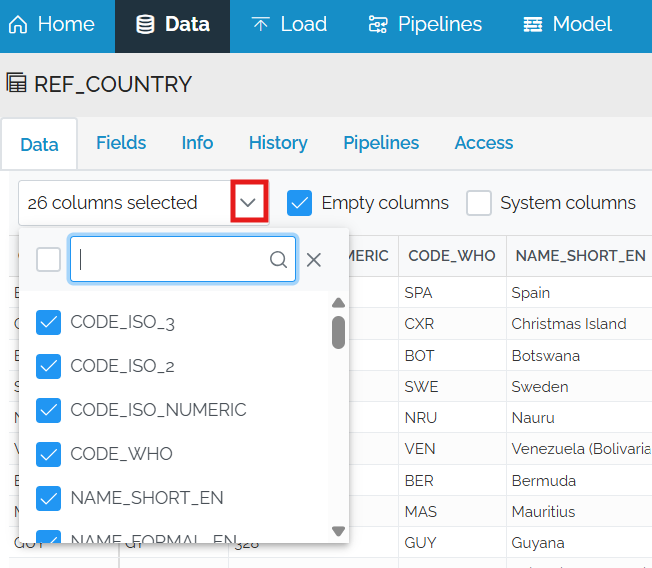Select the Data sub-tab

(x=39, y=144)
